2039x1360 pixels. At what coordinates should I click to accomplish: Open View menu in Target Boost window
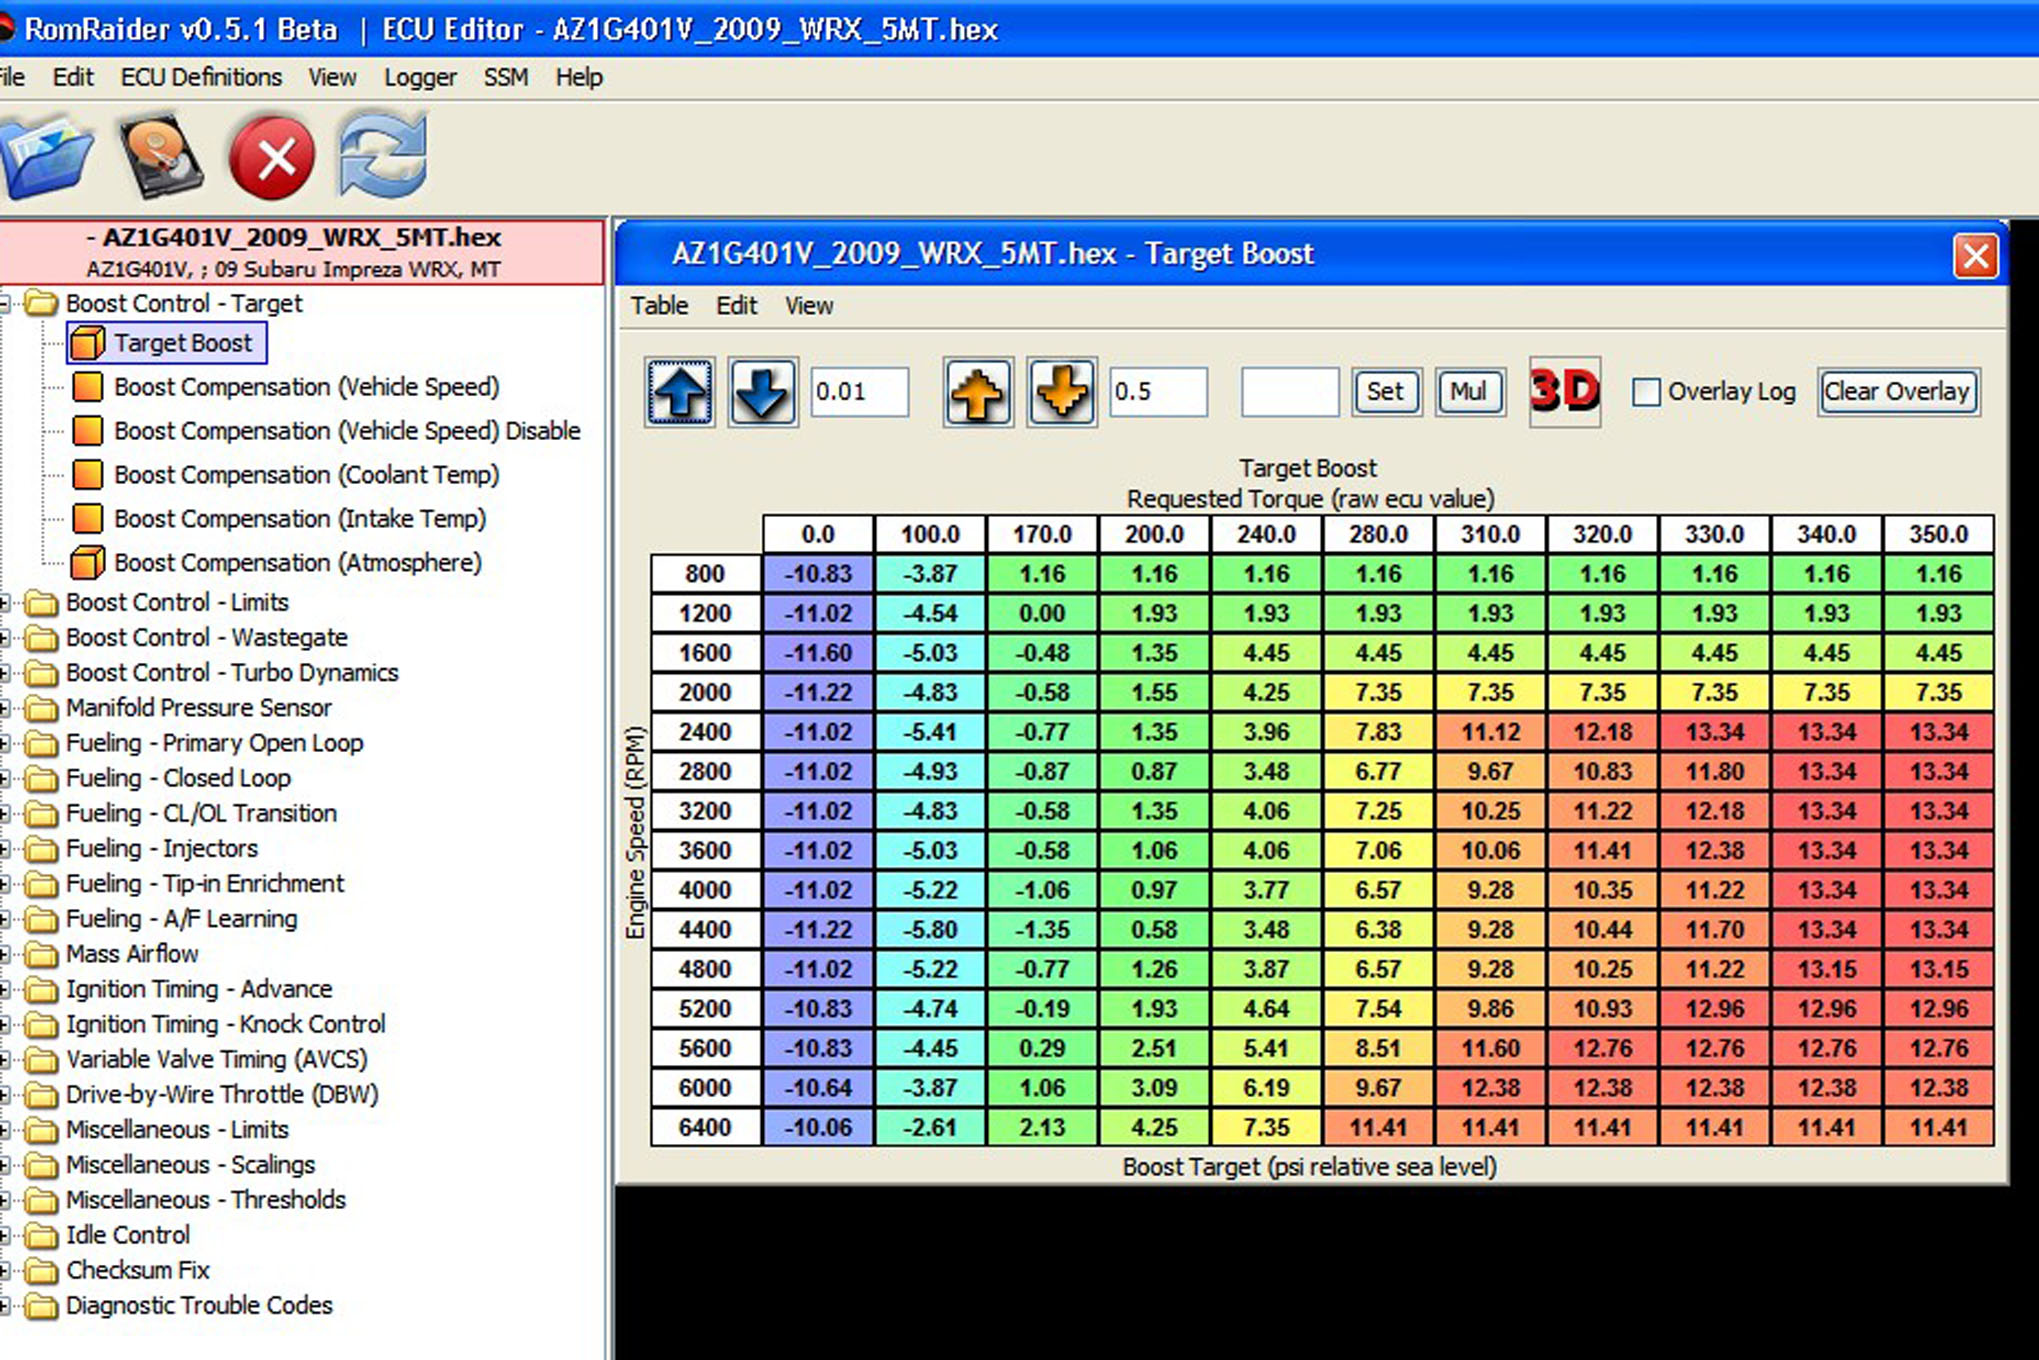click(x=808, y=306)
